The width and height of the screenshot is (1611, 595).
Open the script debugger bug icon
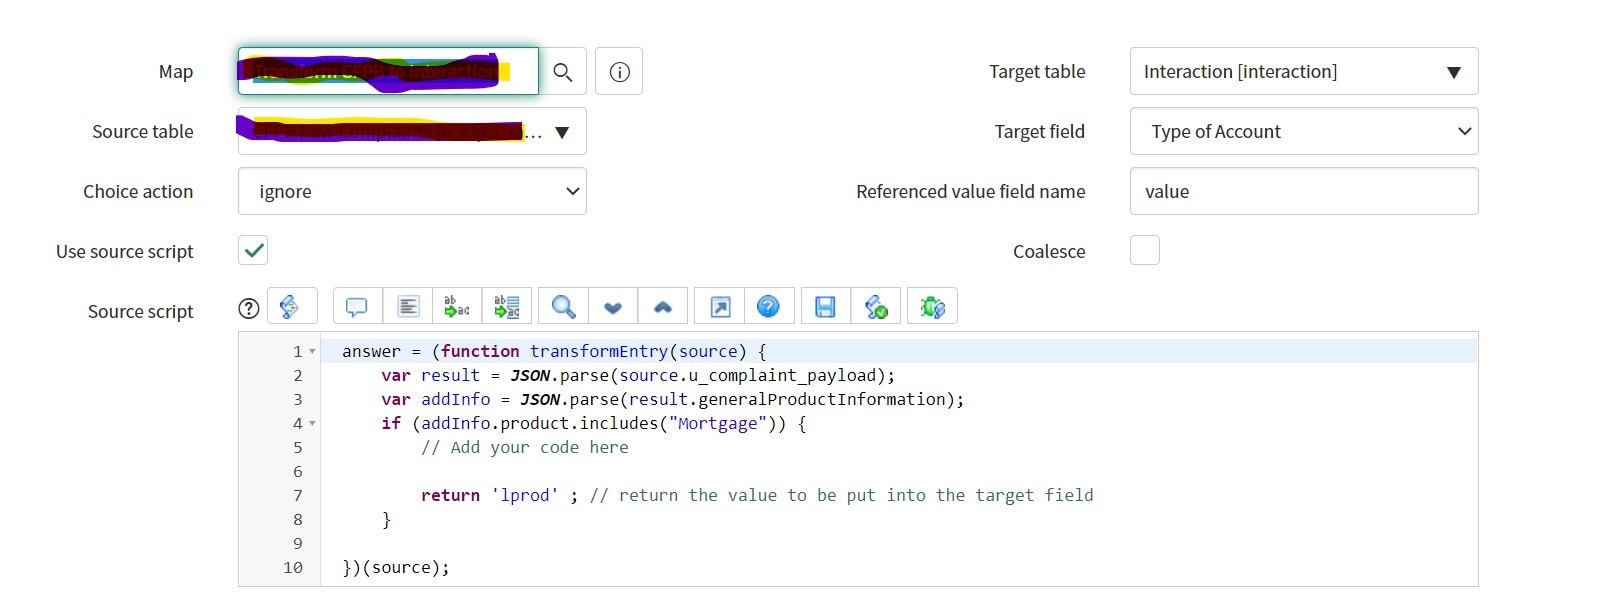(932, 306)
